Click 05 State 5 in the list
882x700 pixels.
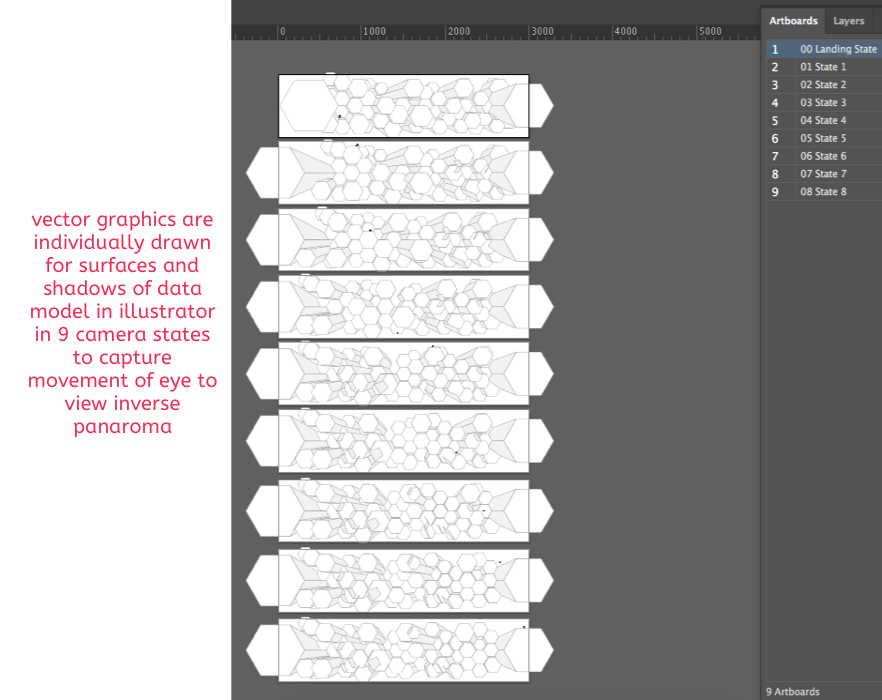point(824,138)
